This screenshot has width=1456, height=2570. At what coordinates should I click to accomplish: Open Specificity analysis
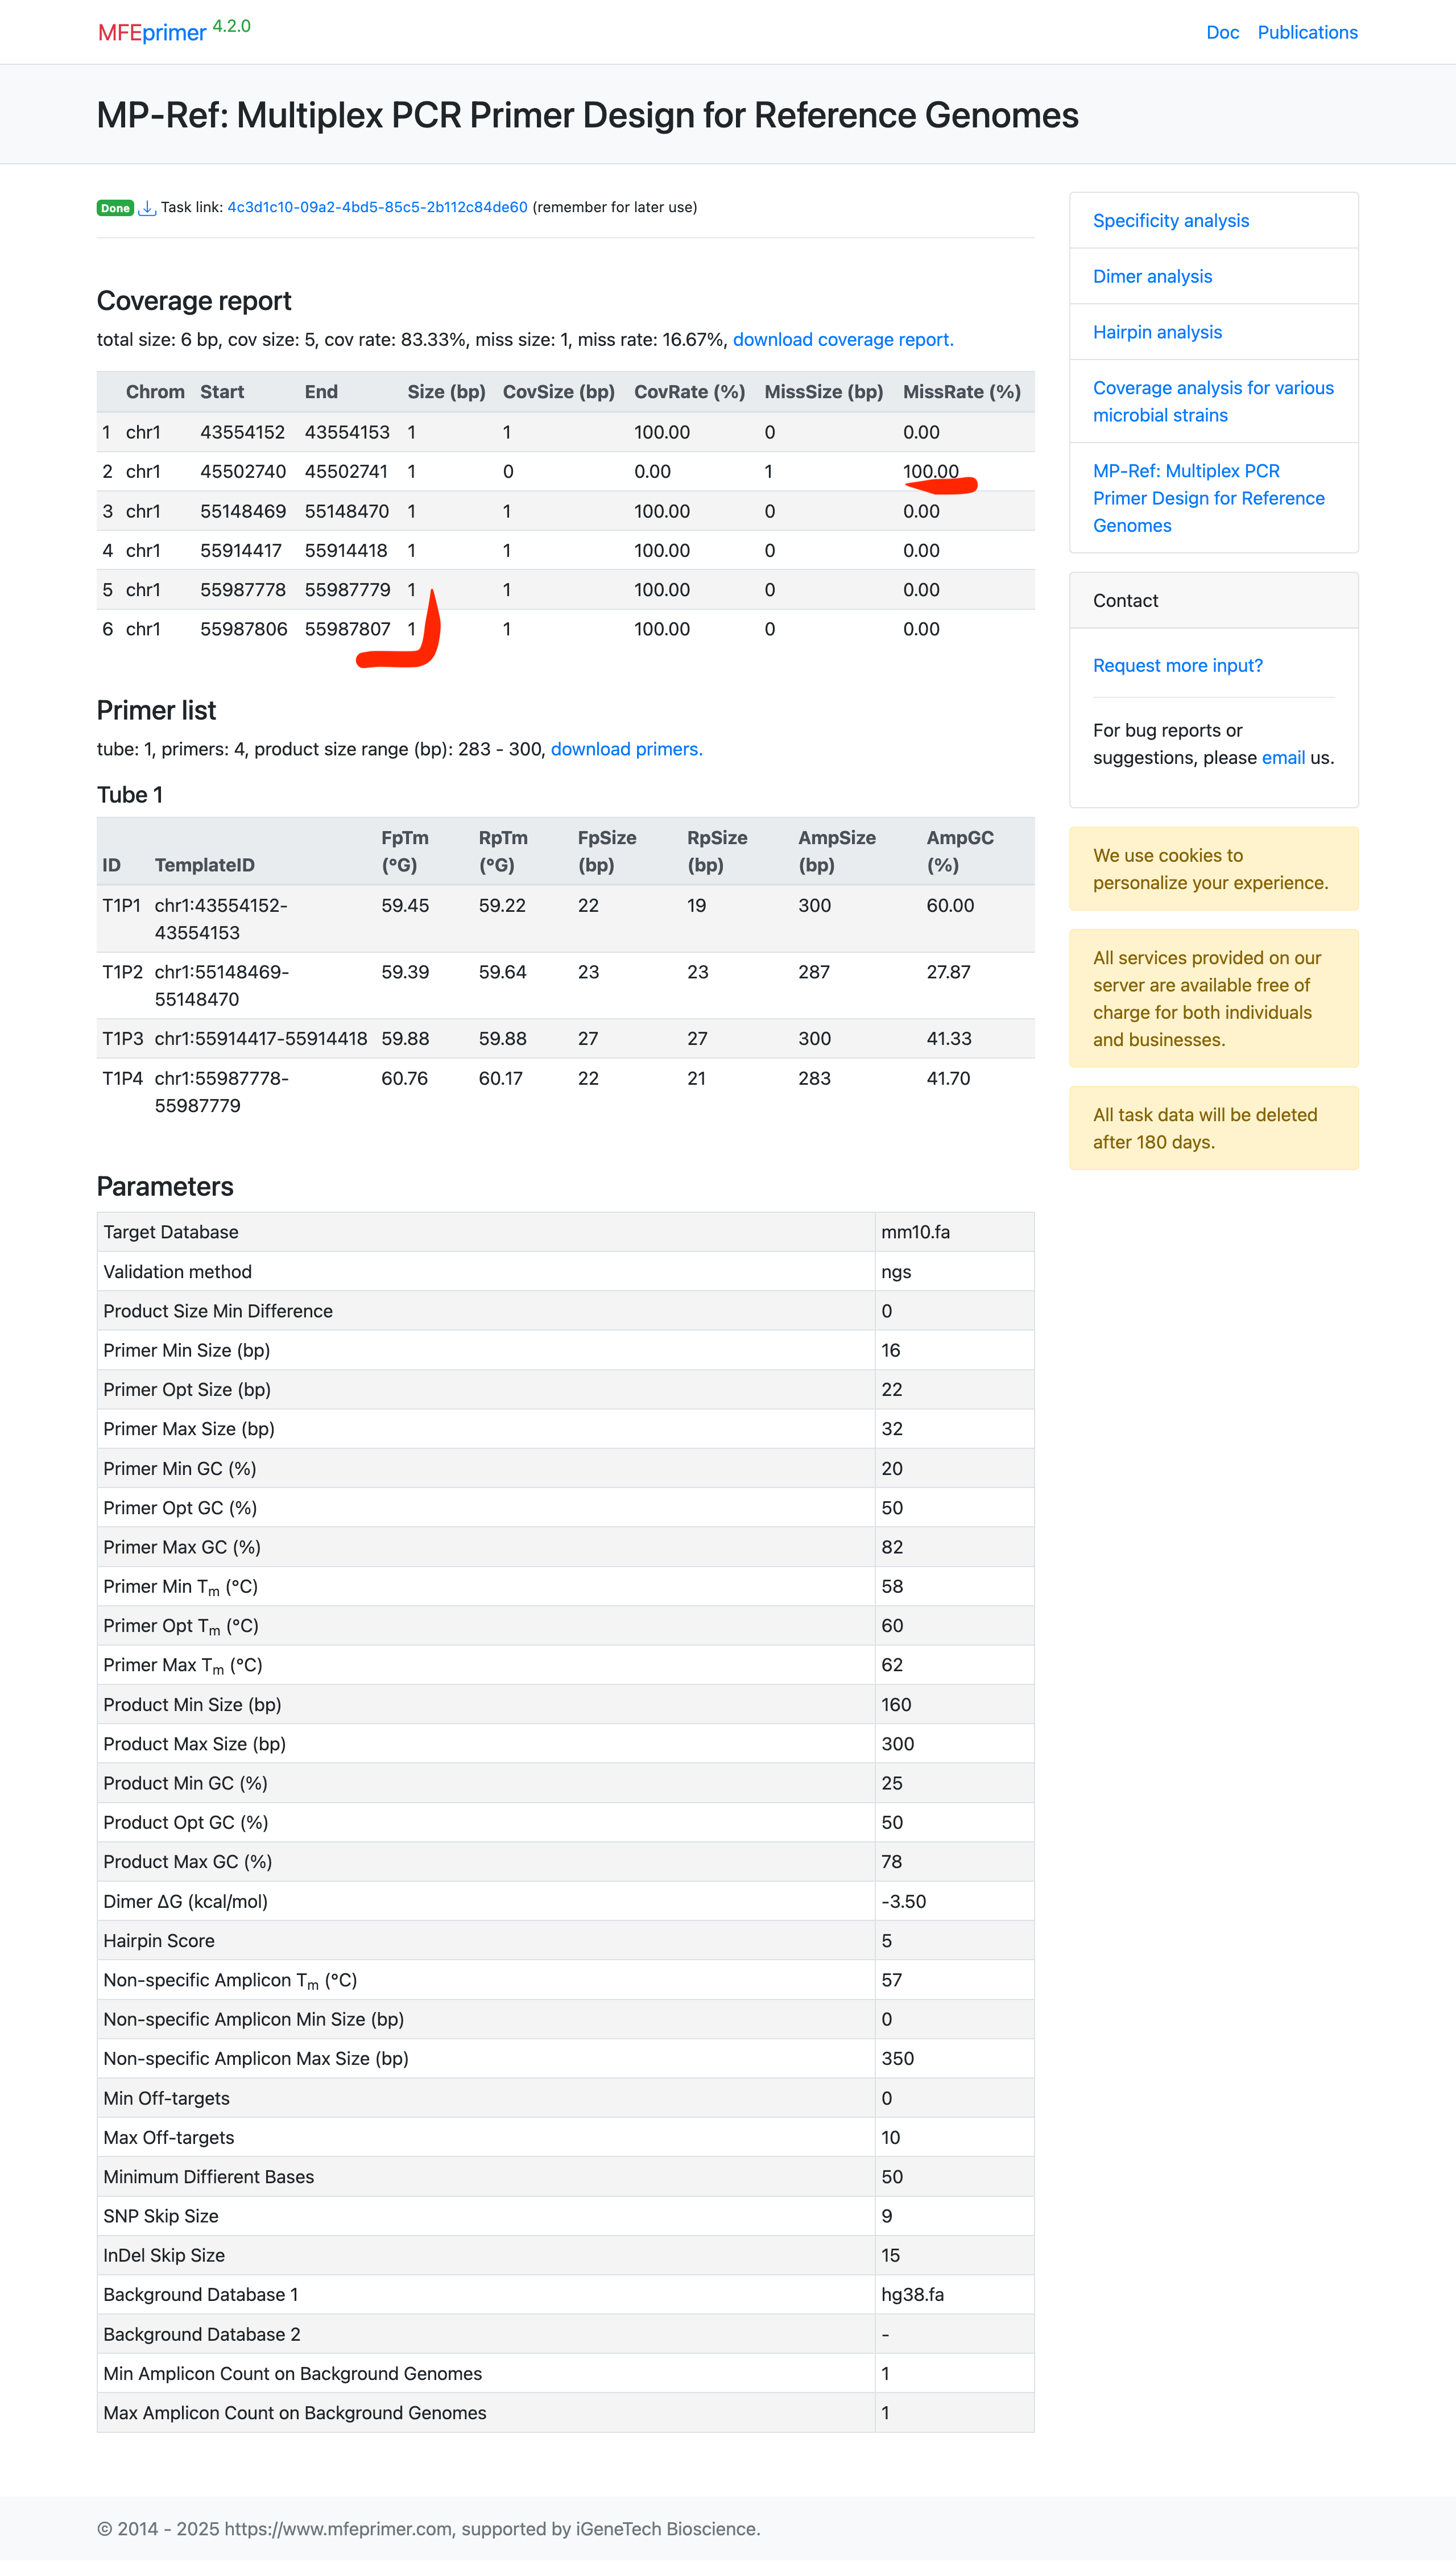tap(1171, 220)
